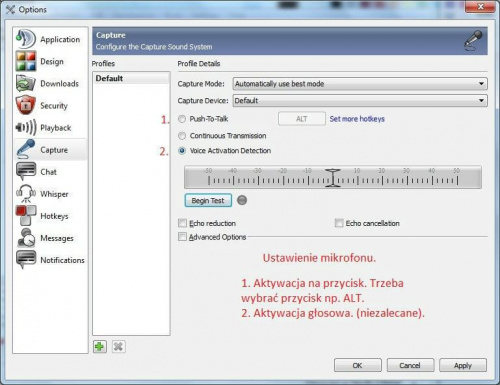
Task: Open the Chat speech bubble icon
Action: [26, 171]
